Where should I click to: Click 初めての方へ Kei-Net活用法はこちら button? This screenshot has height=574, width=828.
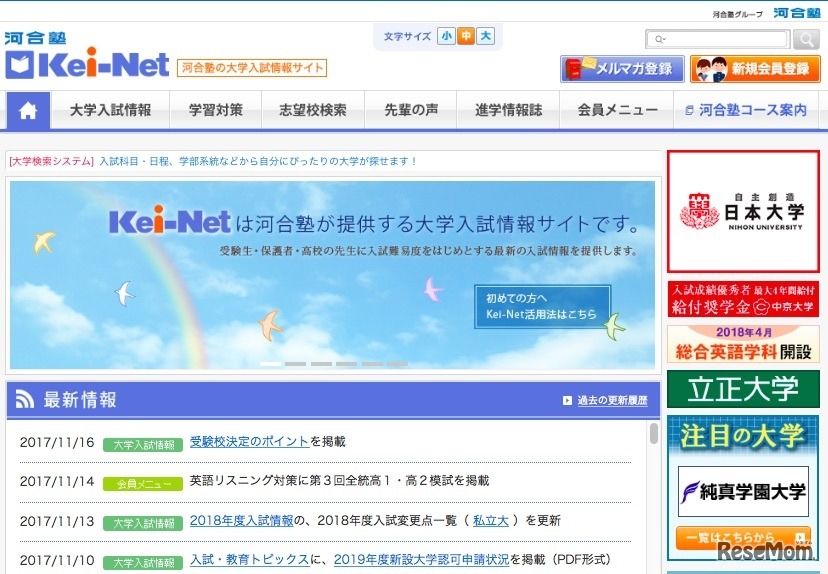542,307
